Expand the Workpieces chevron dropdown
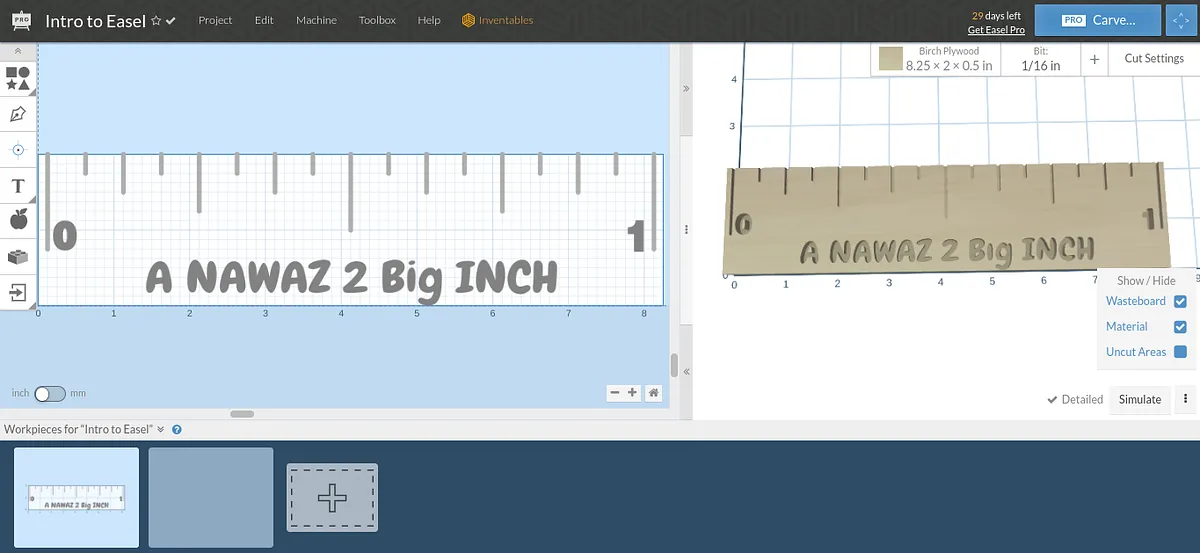The image size is (1200, 553). (x=160, y=429)
